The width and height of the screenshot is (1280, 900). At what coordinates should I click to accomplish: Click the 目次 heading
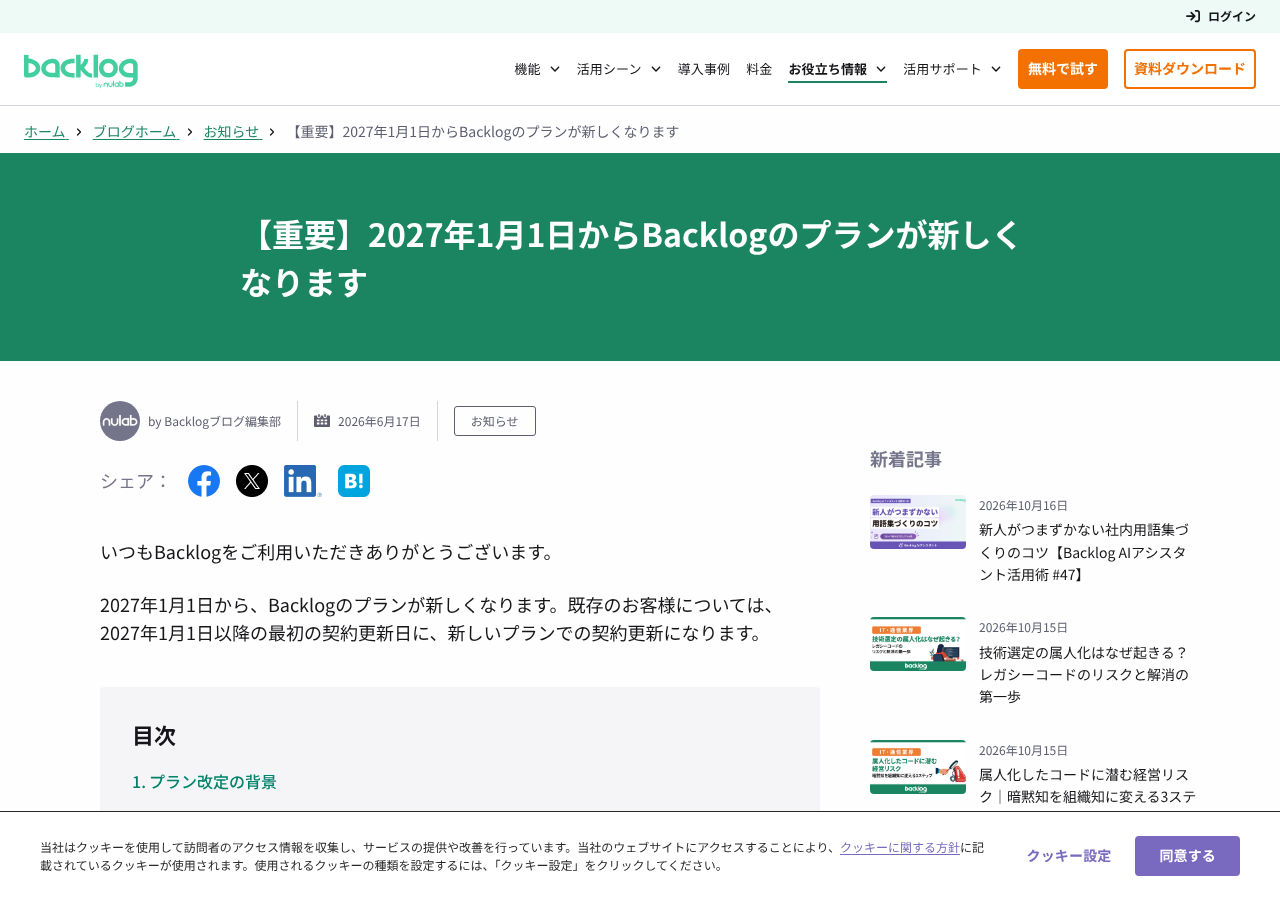(154, 736)
